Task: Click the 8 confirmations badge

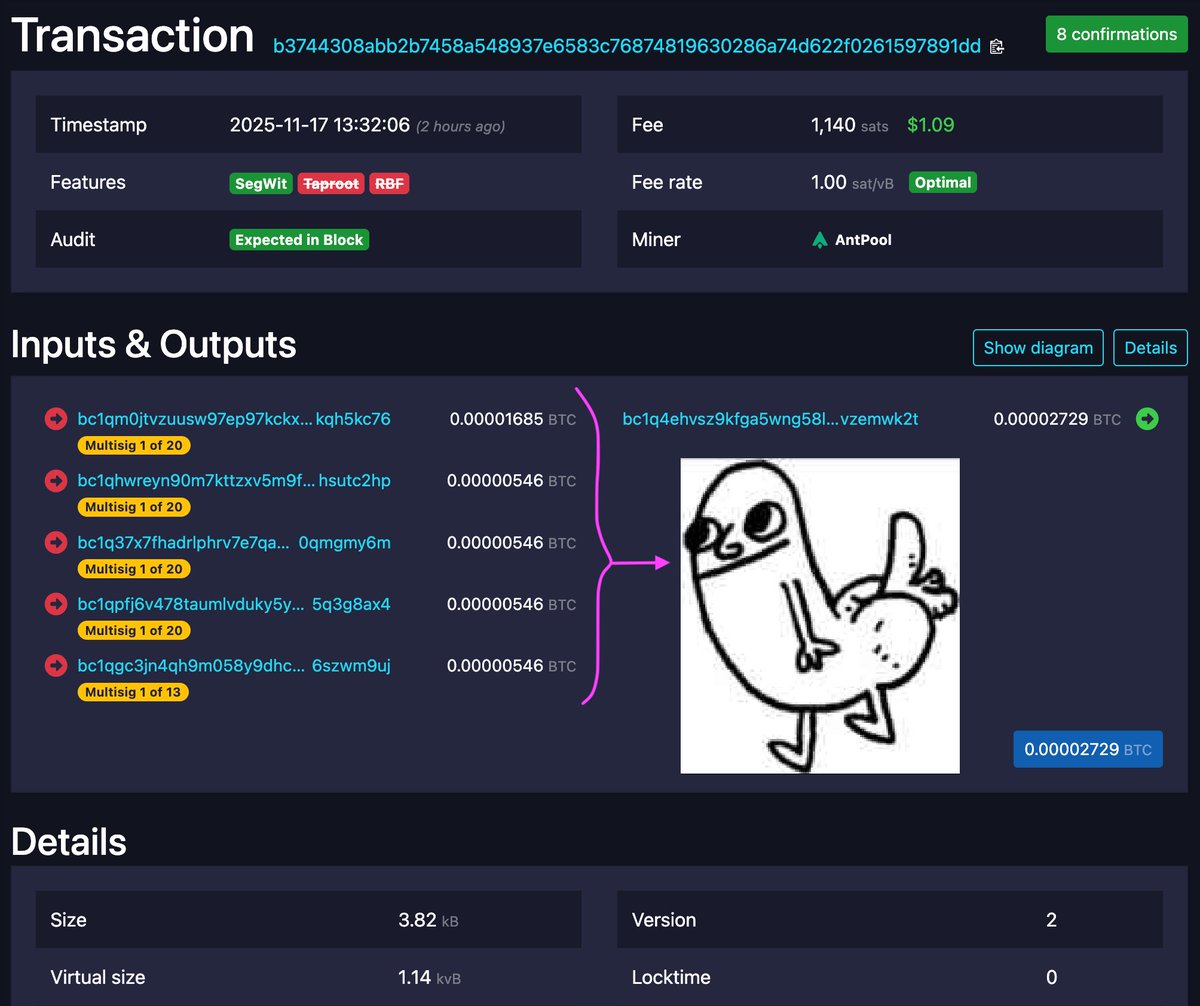Action: tap(1117, 34)
